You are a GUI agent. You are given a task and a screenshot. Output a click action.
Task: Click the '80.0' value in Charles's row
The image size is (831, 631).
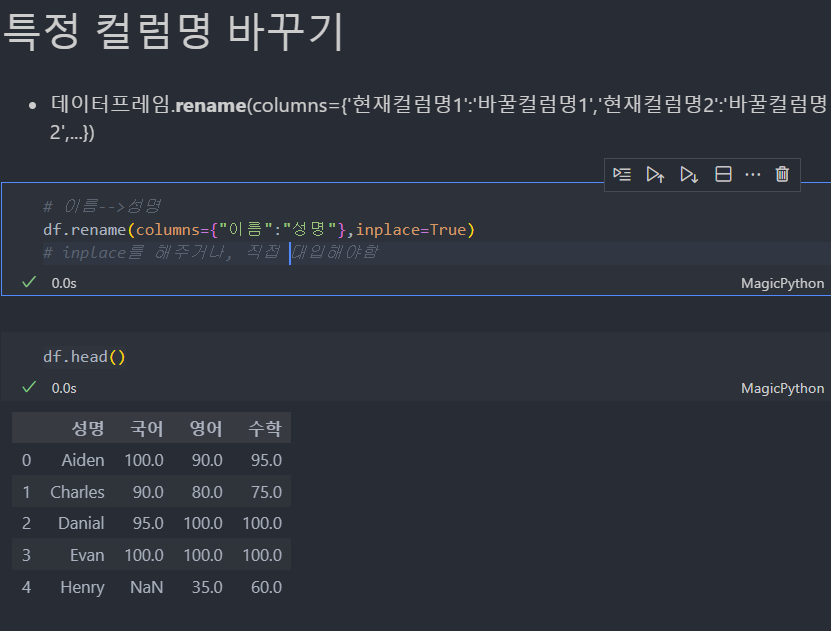207,492
